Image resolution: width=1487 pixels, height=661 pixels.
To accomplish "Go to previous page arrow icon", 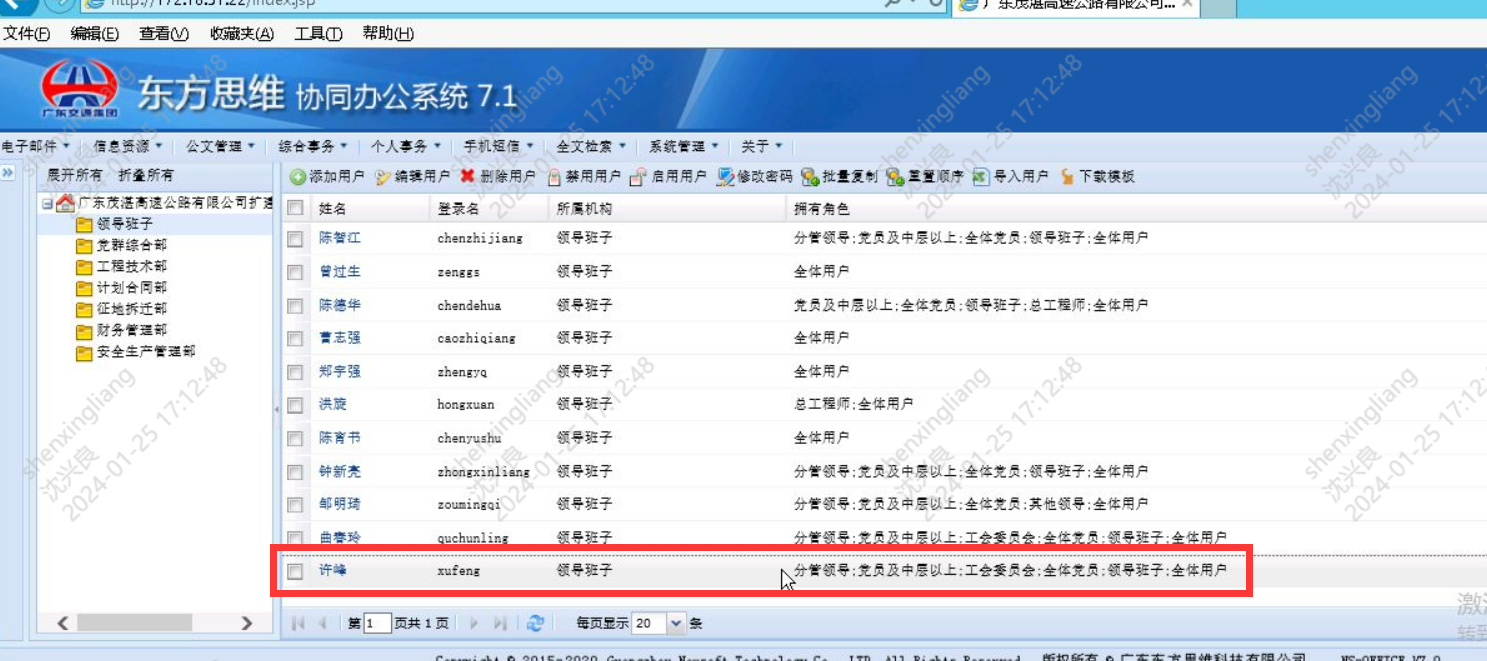I will click(322, 623).
